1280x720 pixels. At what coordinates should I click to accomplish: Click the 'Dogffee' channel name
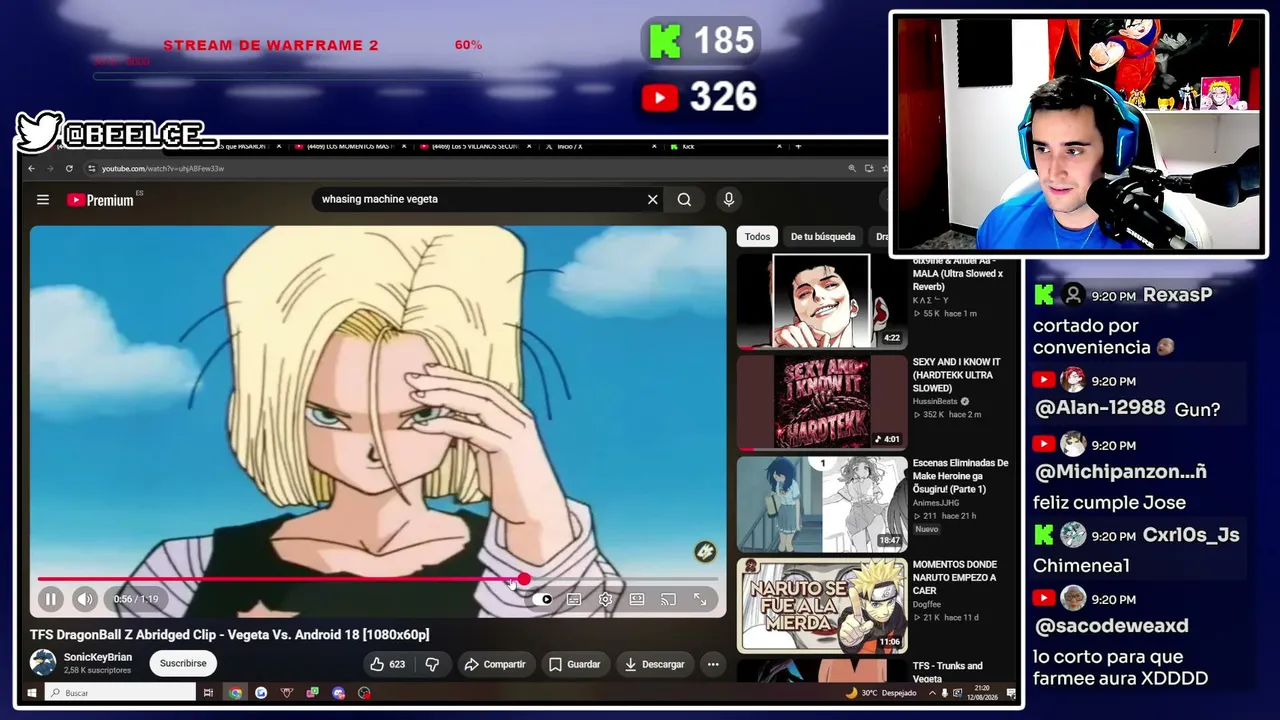coord(928,604)
